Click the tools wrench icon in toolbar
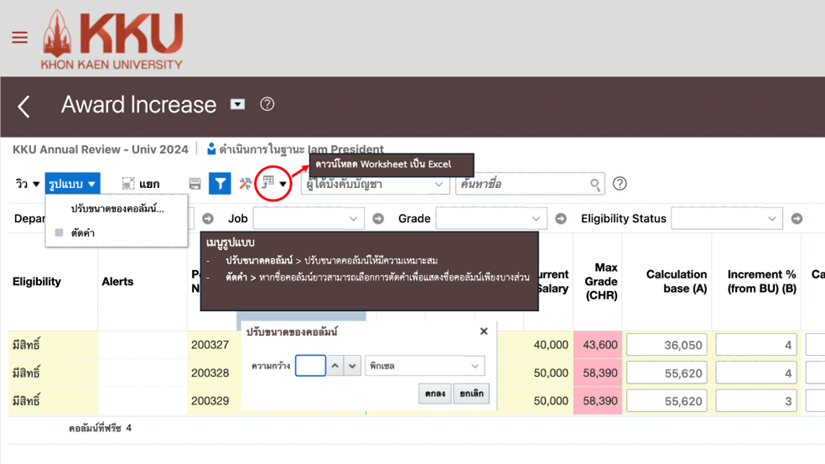The width and height of the screenshot is (825, 464). [x=245, y=184]
